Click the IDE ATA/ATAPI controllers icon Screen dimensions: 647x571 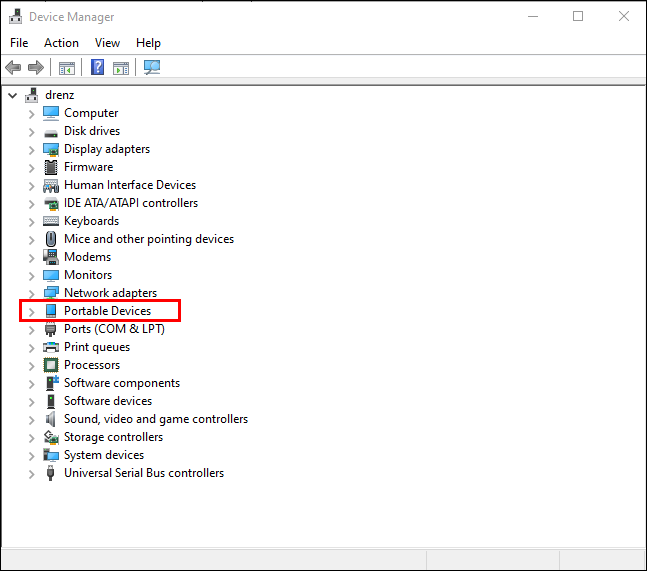click(x=51, y=203)
